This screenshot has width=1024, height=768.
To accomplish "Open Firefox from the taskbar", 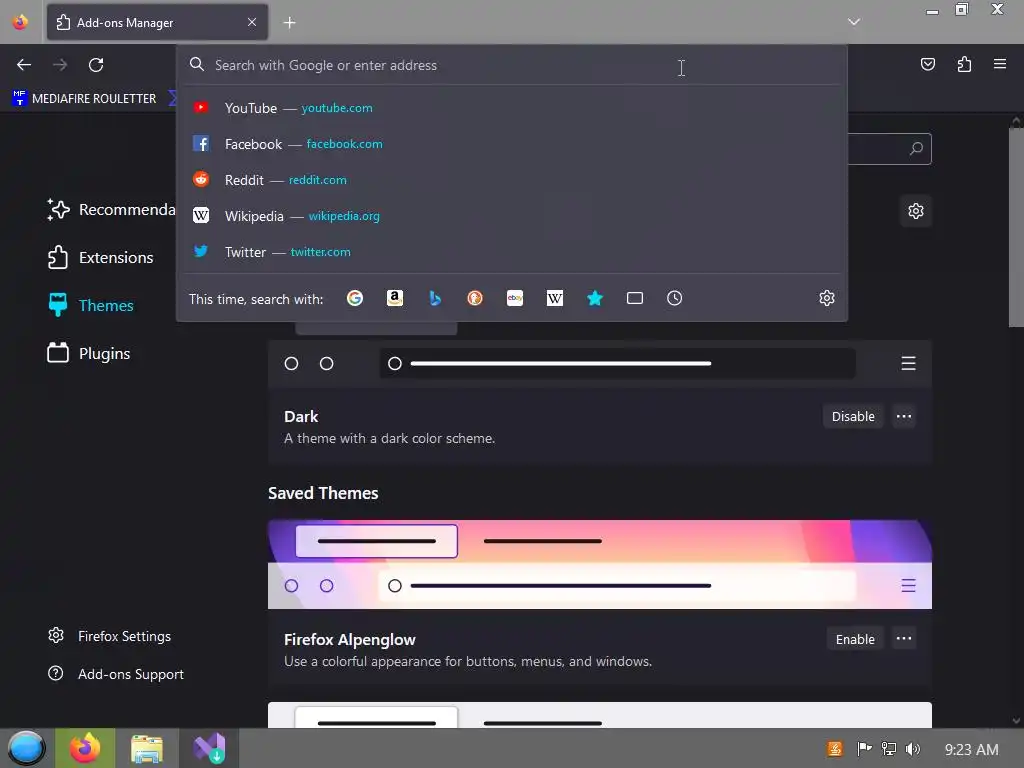I will 85,748.
